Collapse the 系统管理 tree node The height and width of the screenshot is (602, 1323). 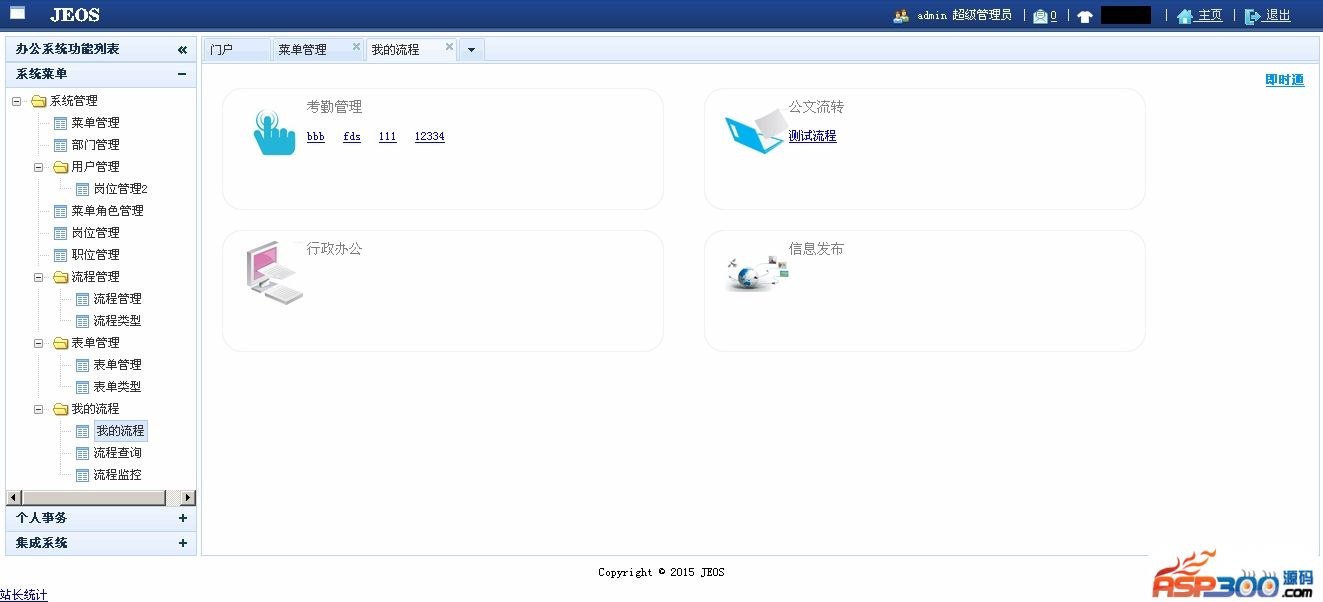coord(16,101)
